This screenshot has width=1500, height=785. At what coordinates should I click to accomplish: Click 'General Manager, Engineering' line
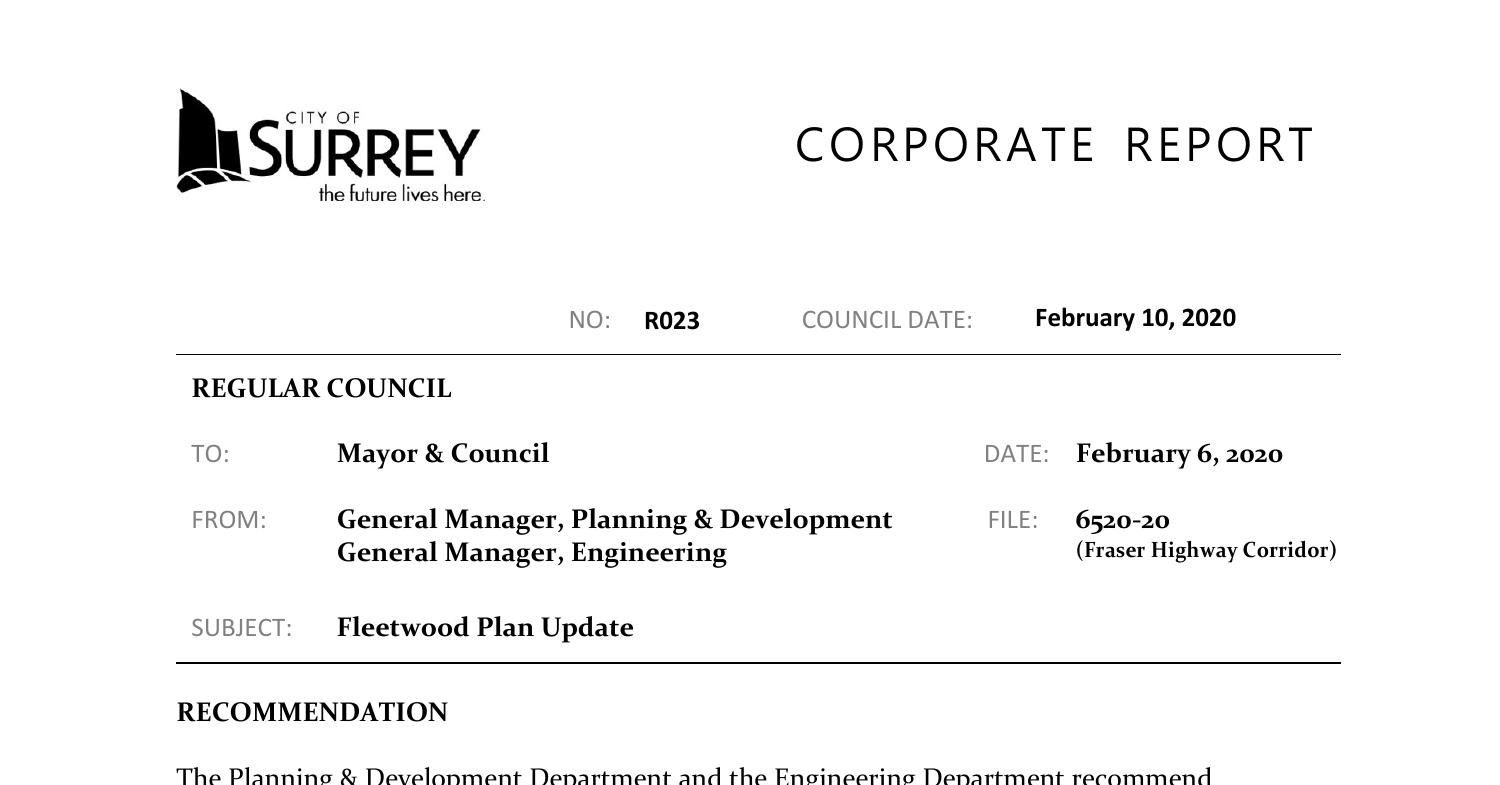531,553
